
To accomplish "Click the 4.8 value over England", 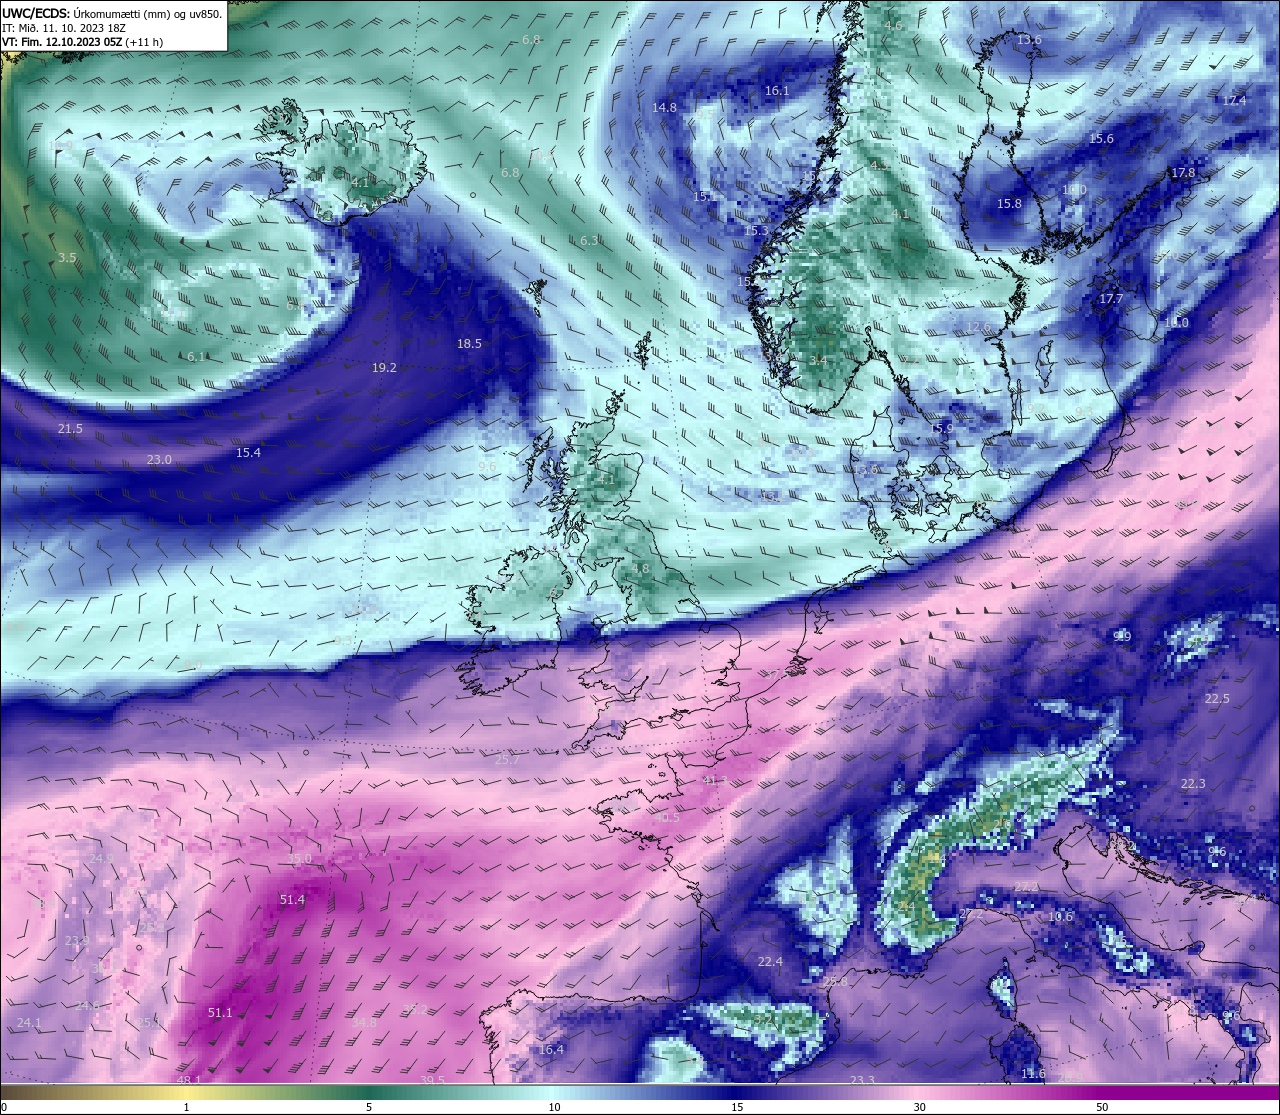I will 640,569.
